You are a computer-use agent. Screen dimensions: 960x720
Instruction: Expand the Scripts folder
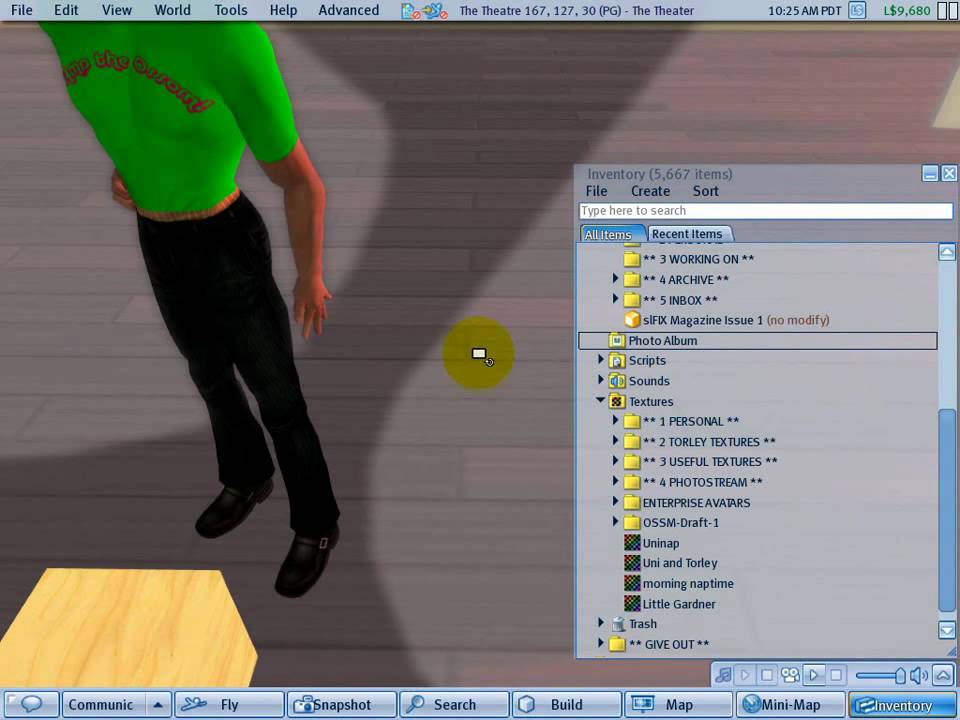pos(601,360)
